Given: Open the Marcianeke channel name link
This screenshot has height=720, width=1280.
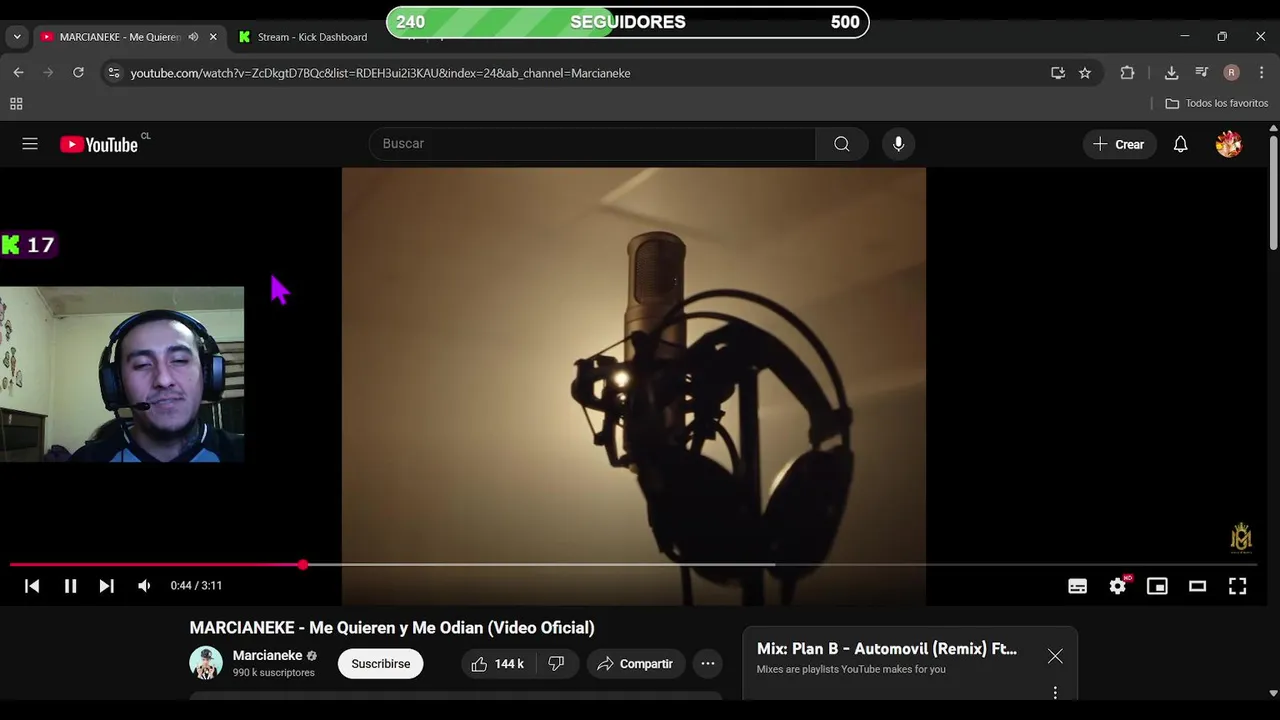Looking at the screenshot, I should [x=267, y=656].
